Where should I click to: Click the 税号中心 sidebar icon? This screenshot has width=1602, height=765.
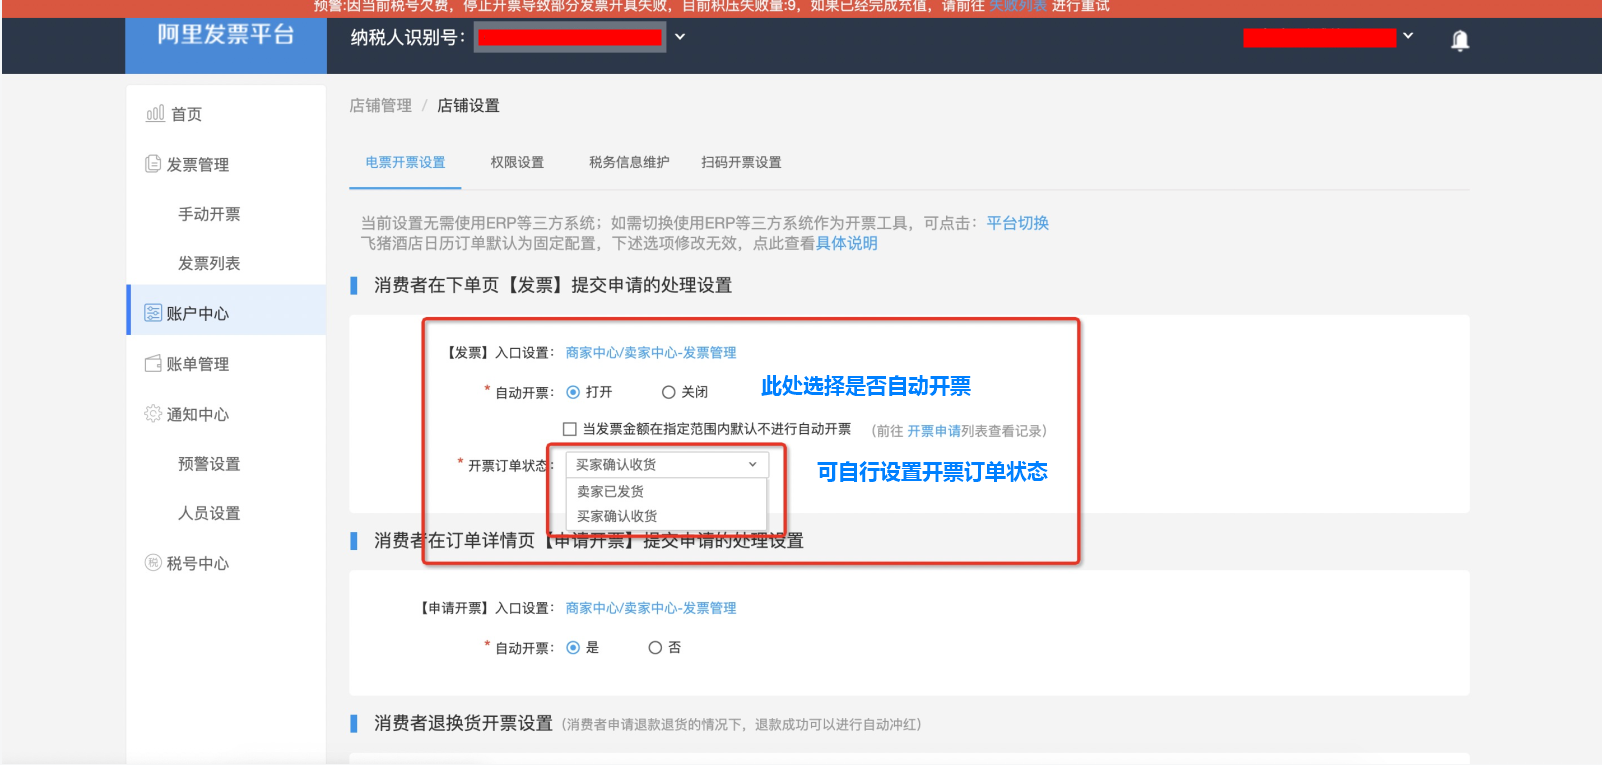click(153, 563)
